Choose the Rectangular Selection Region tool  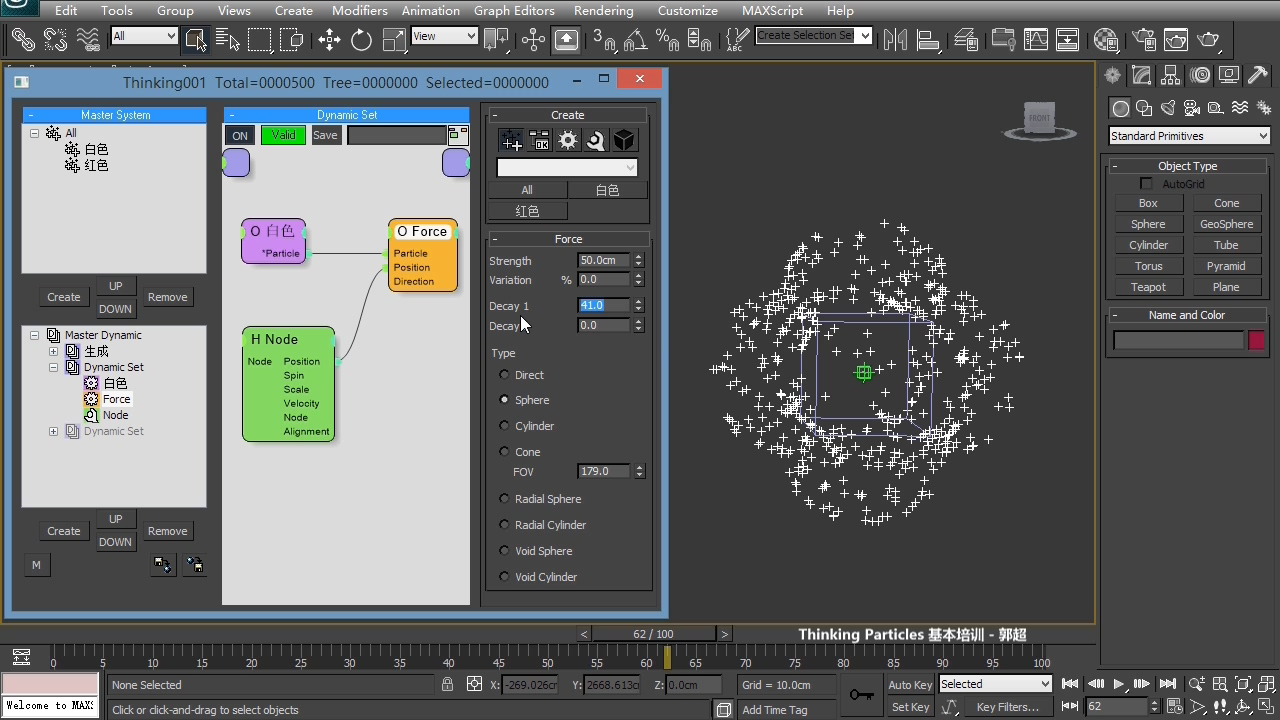260,39
